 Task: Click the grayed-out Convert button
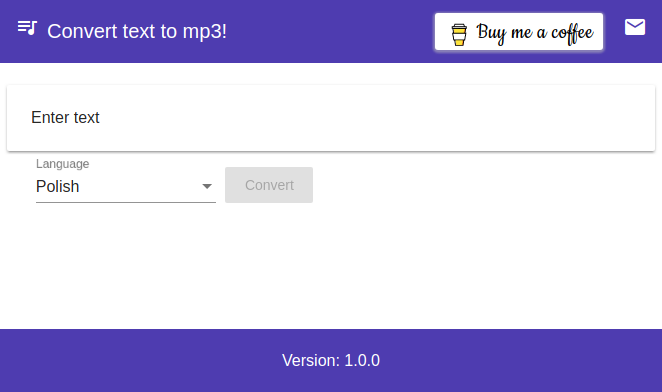tap(269, 185)
